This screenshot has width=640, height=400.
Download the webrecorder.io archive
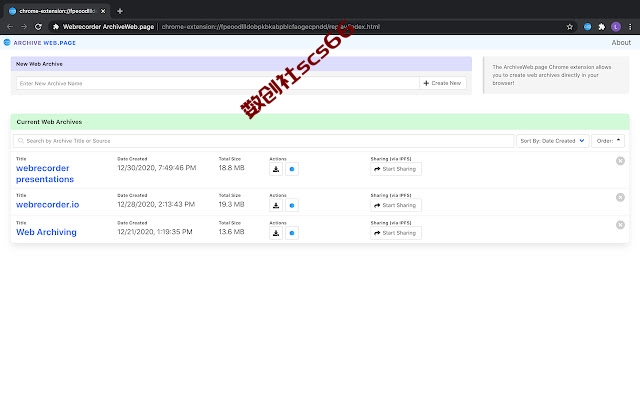click(276, 205)
